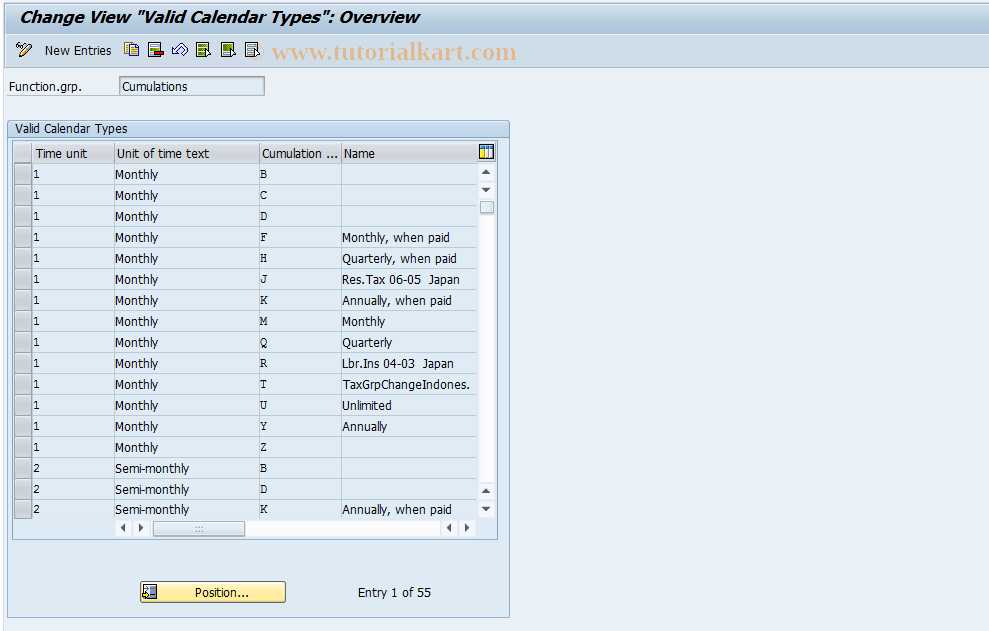Click cumulation cell Z
This screenshot has height=631, width=989.
300,447
